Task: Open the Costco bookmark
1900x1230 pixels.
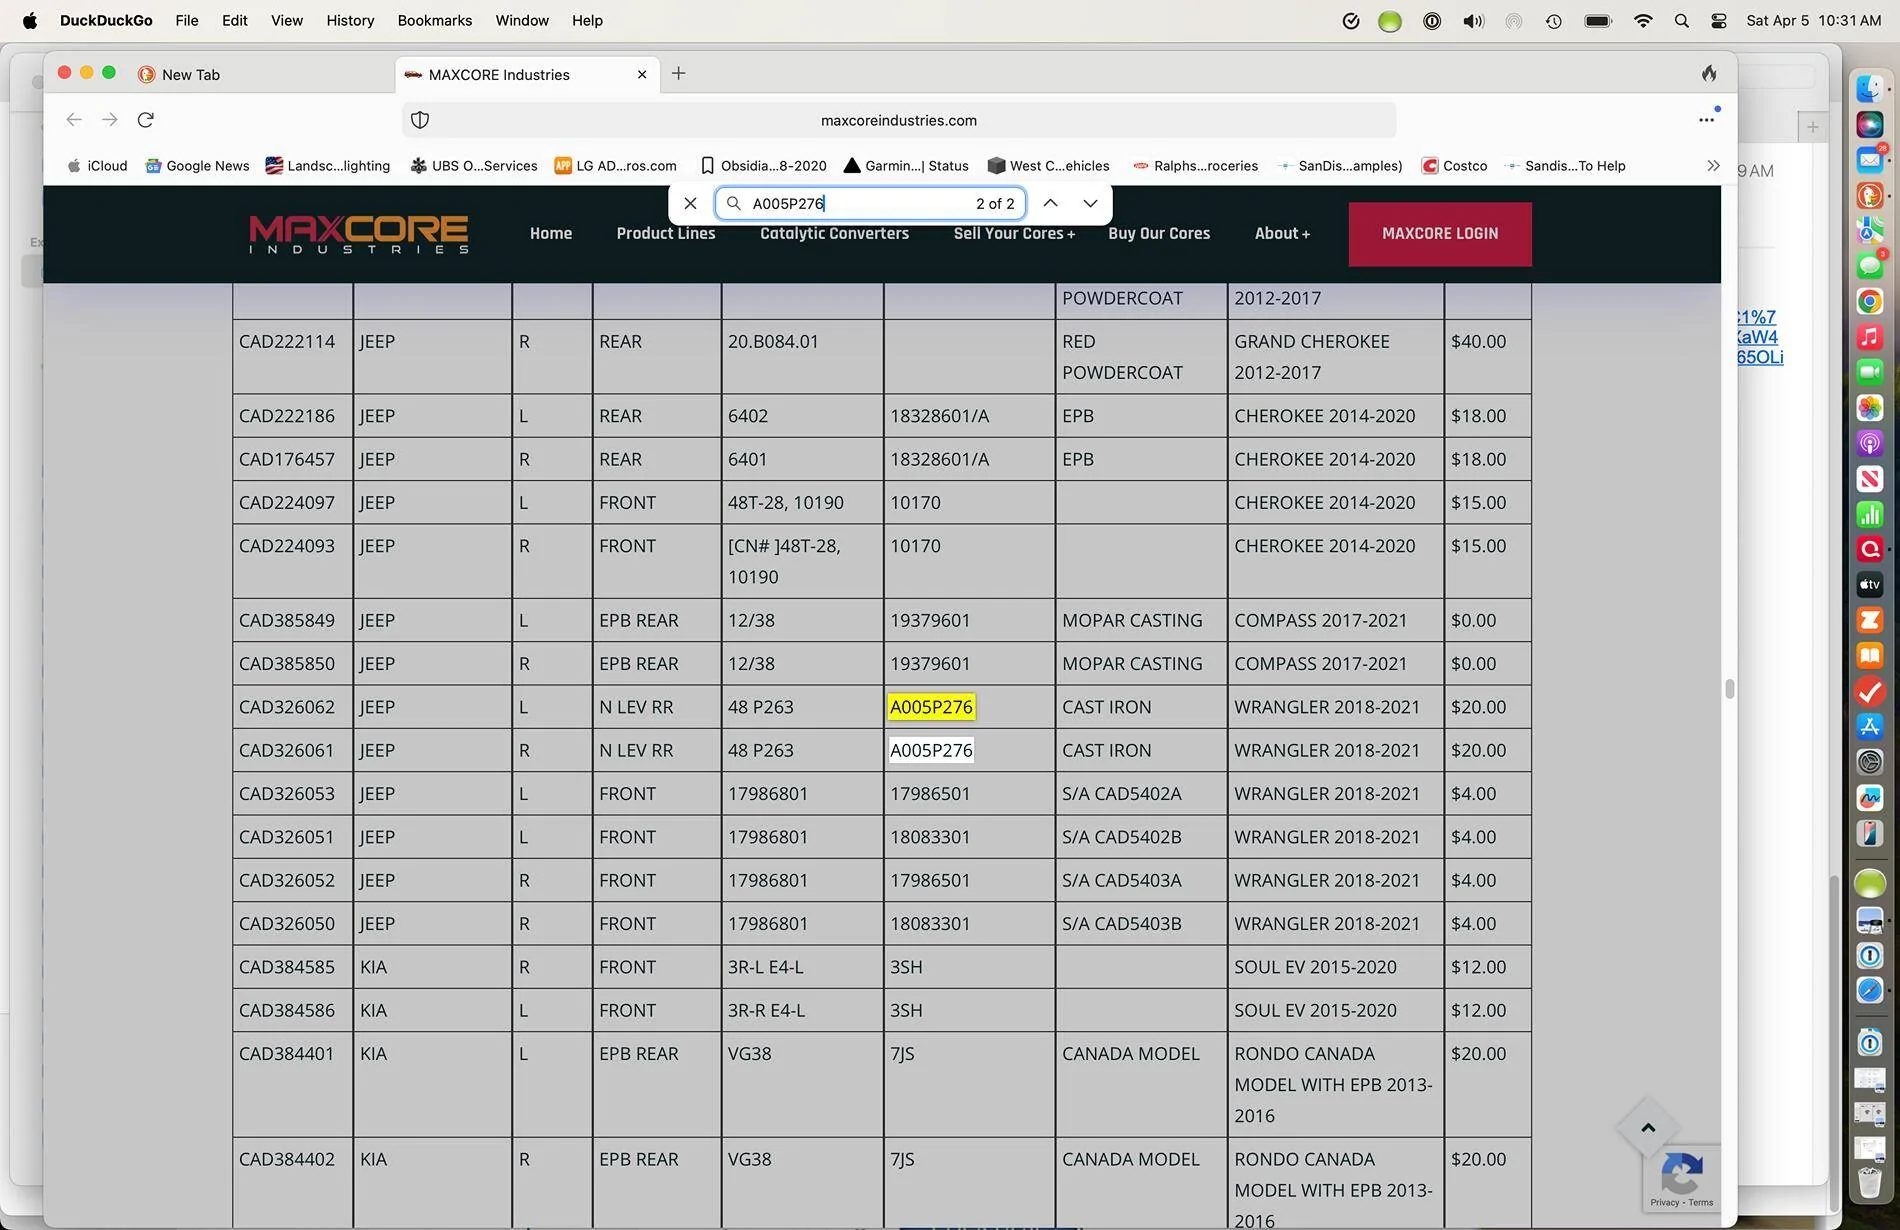Action: (1455, 166)
